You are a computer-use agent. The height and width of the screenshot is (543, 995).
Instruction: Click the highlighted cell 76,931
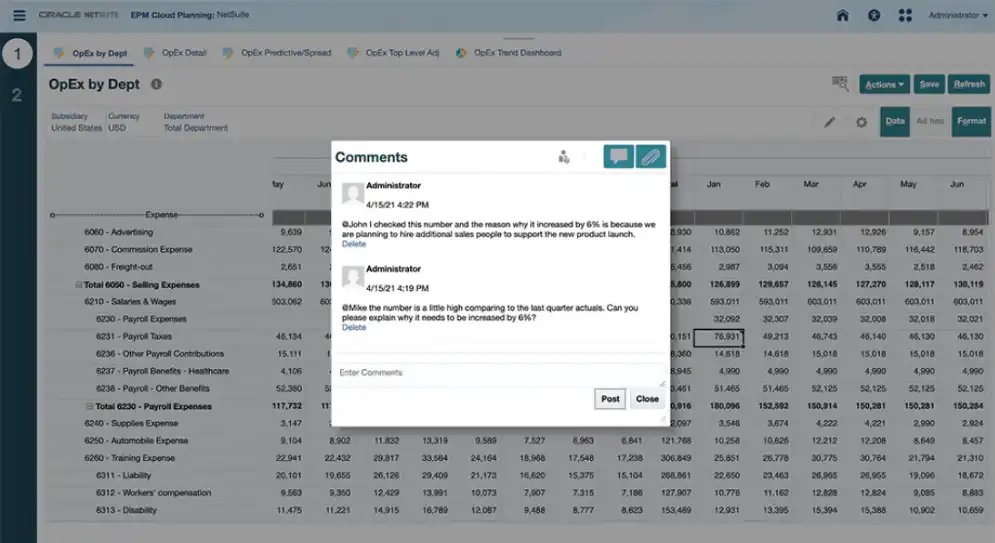pyautogui.click(x=718, y=337)
